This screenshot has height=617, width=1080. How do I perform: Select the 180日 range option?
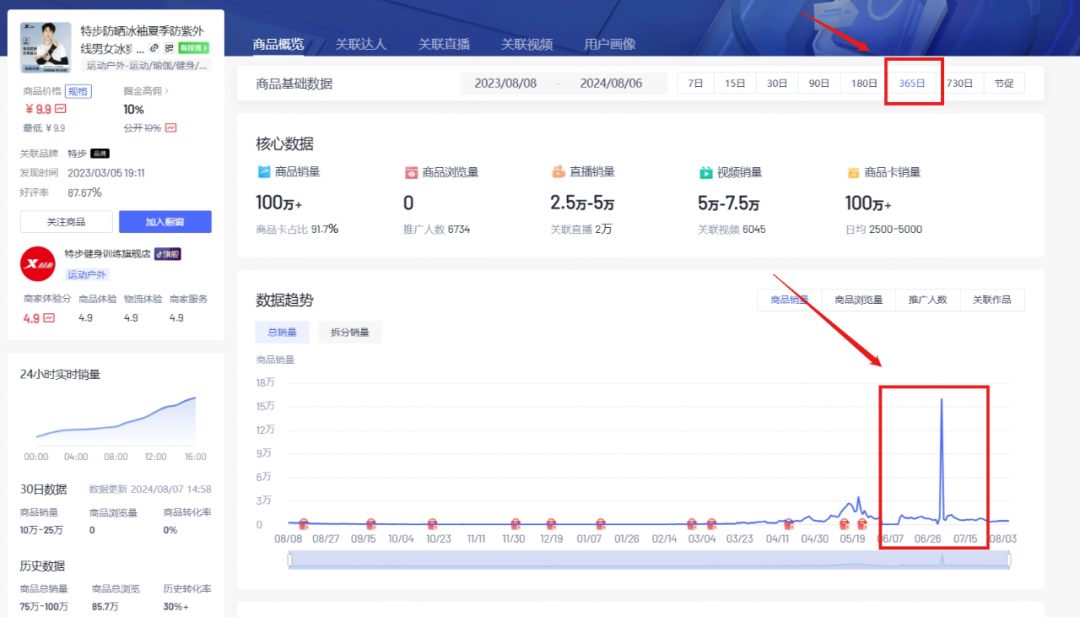[x=864, y=83]
